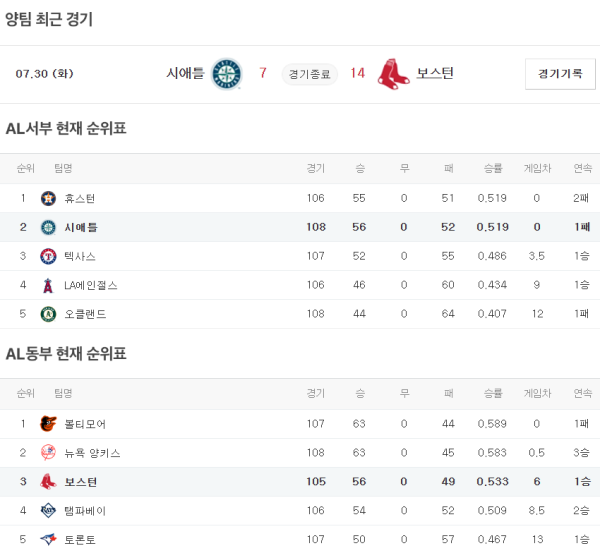Open the 경기기록 game record button
The width and height of the screenshot is (600, 553).
coord(559,74)
